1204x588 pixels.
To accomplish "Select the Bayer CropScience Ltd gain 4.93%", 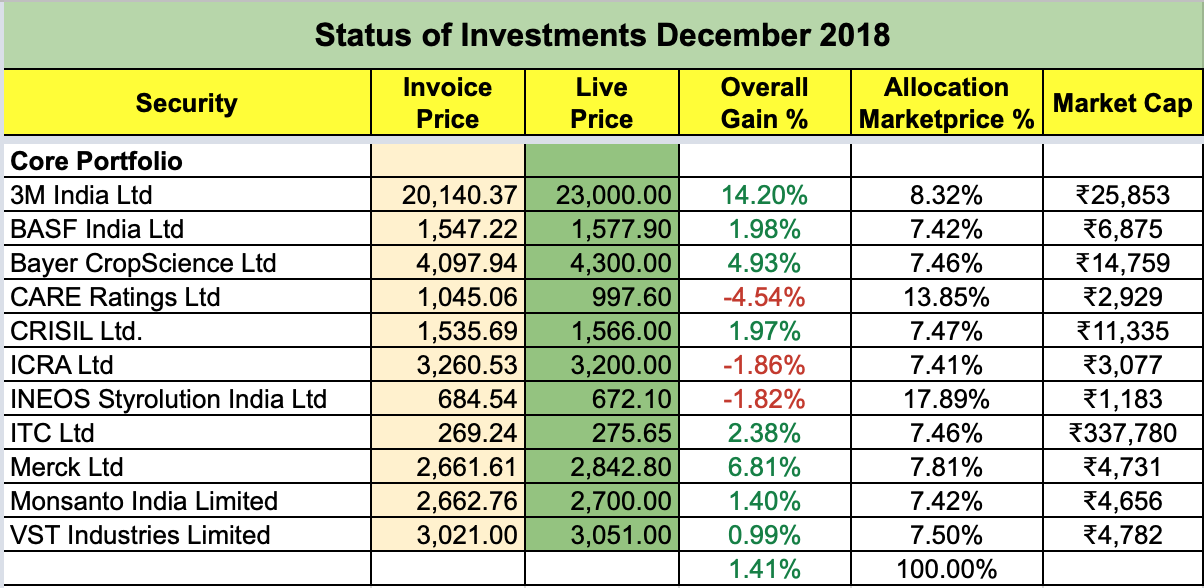I will (x=764, y=263).
